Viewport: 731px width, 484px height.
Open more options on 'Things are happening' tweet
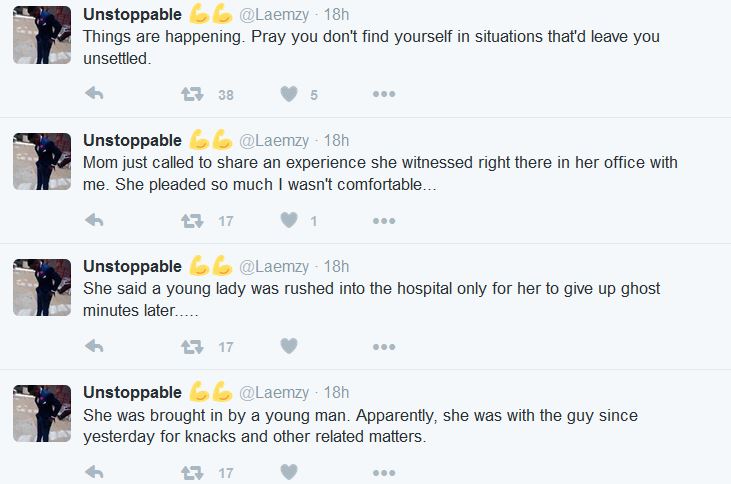coord(384,94)
